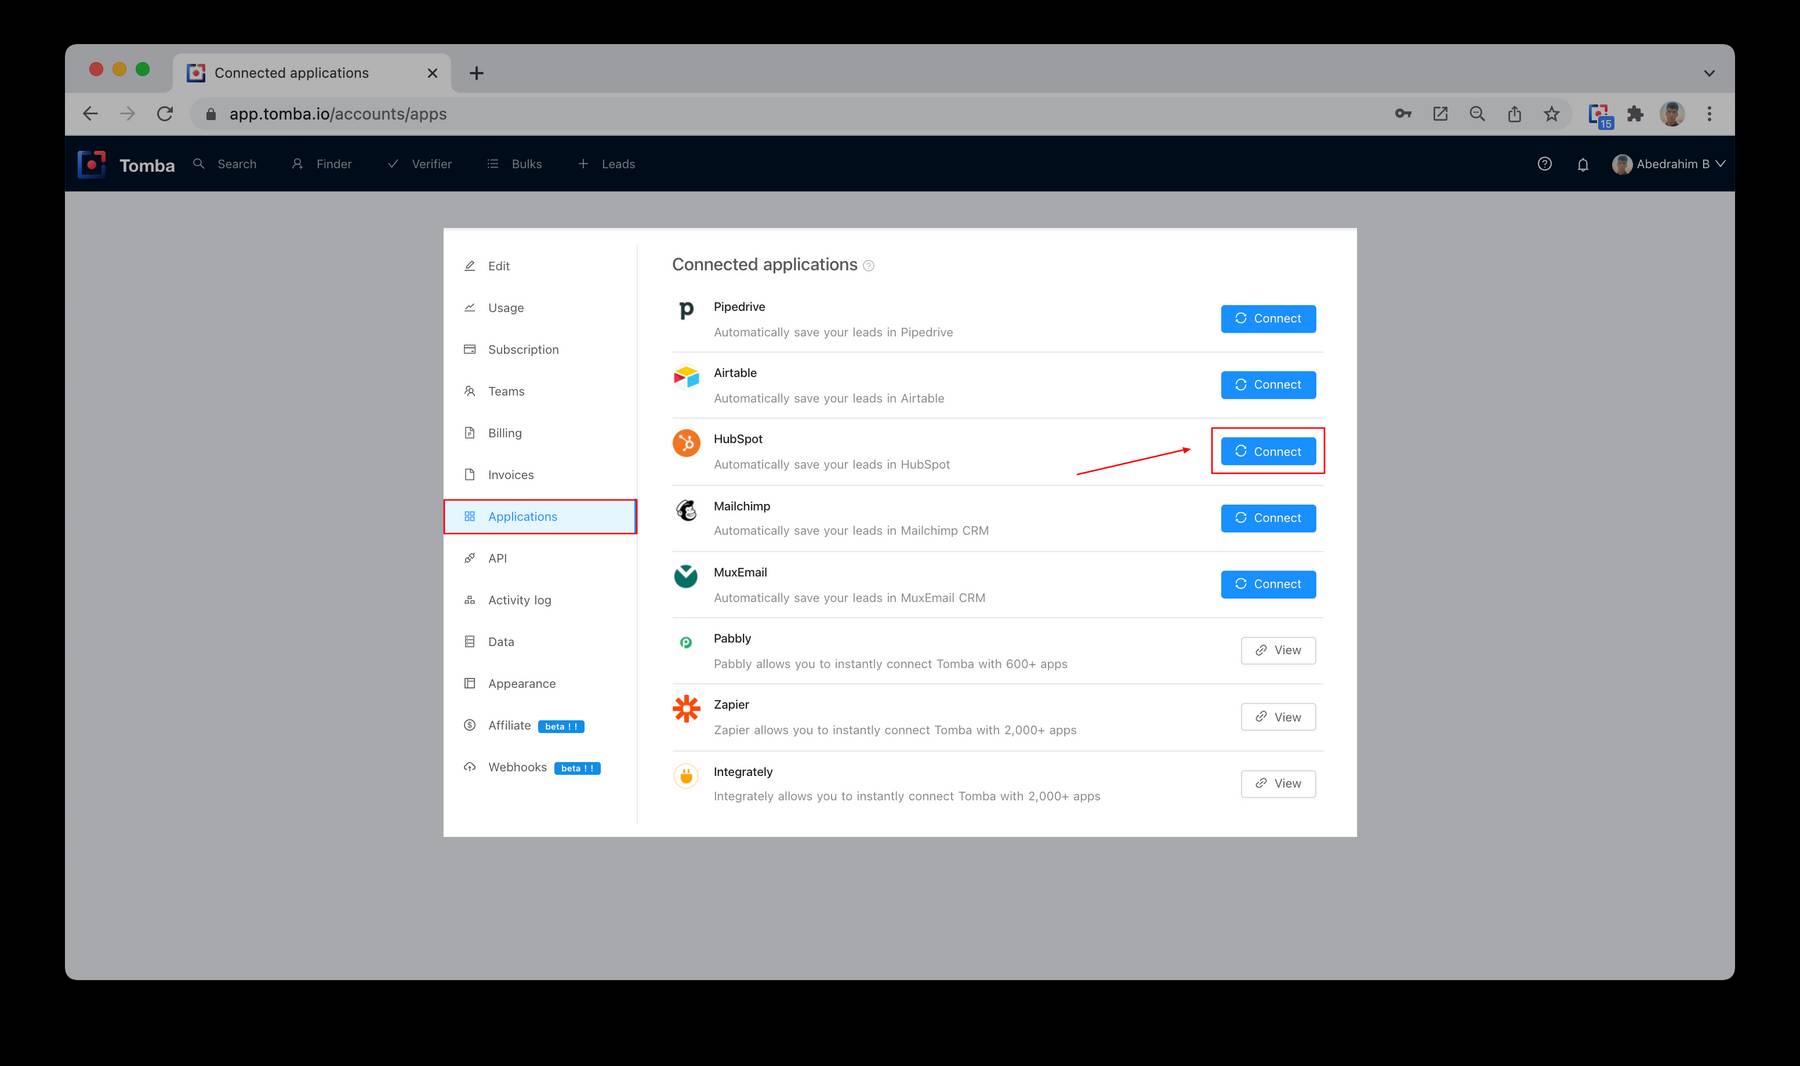Click the Tomba logo icon

(x=92, y=164)
